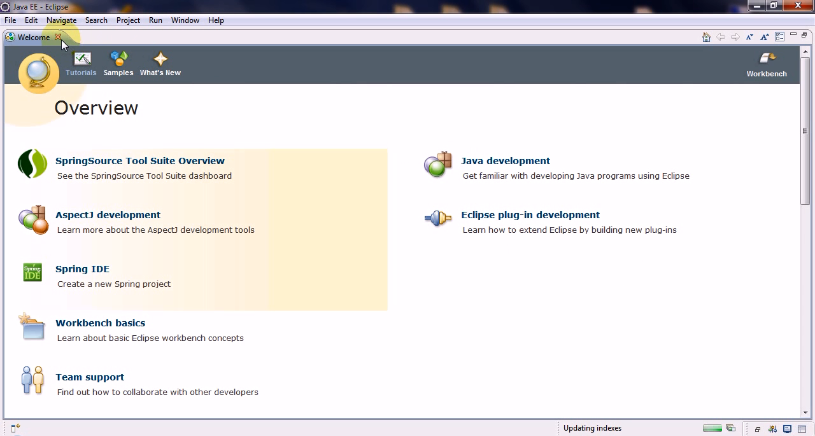Magnify the Welcome page font size
This screenshot has height=436, width=815.
[764, 37]
